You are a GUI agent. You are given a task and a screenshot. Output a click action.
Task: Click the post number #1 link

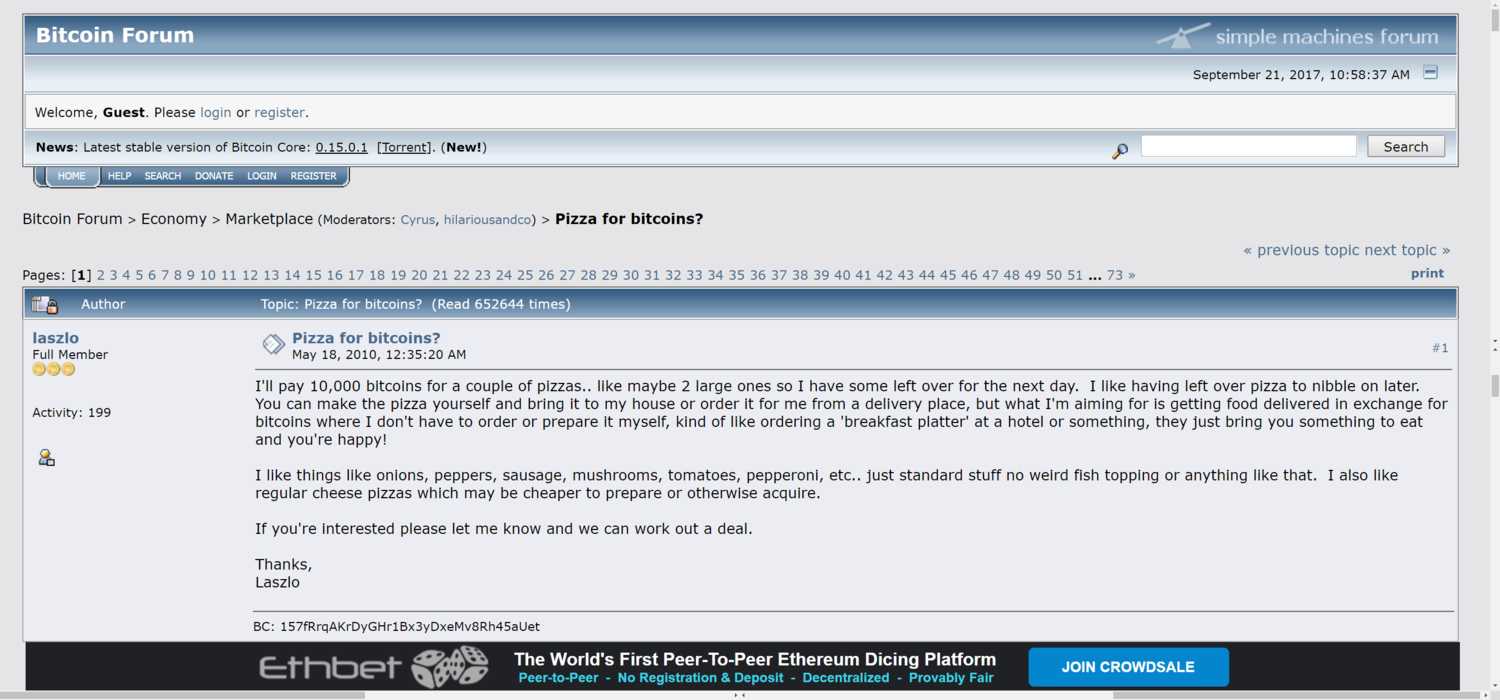point(1440,348)
